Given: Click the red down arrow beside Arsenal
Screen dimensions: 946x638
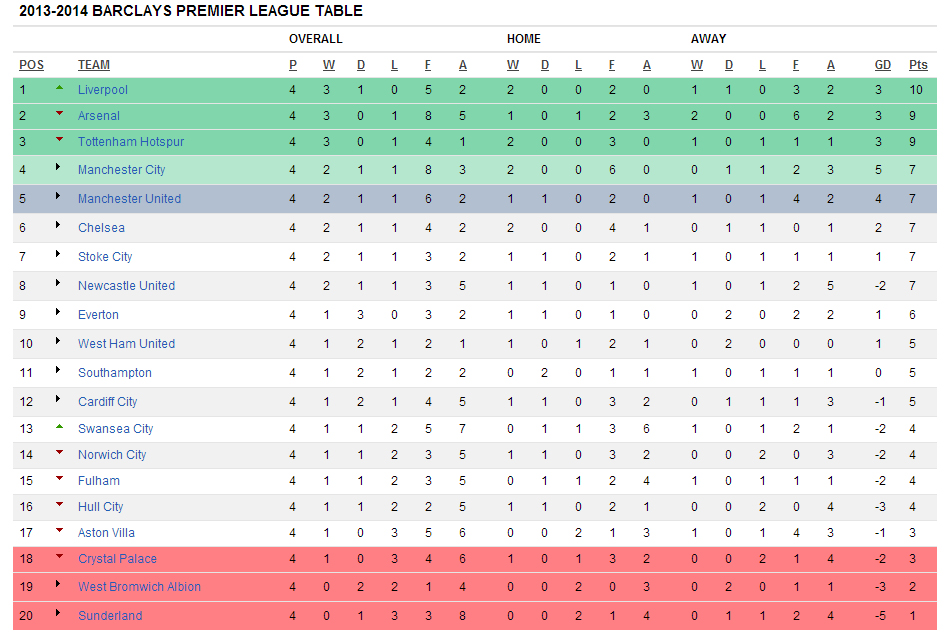Looking at the screenshot, I should click(x=59, y=113).
